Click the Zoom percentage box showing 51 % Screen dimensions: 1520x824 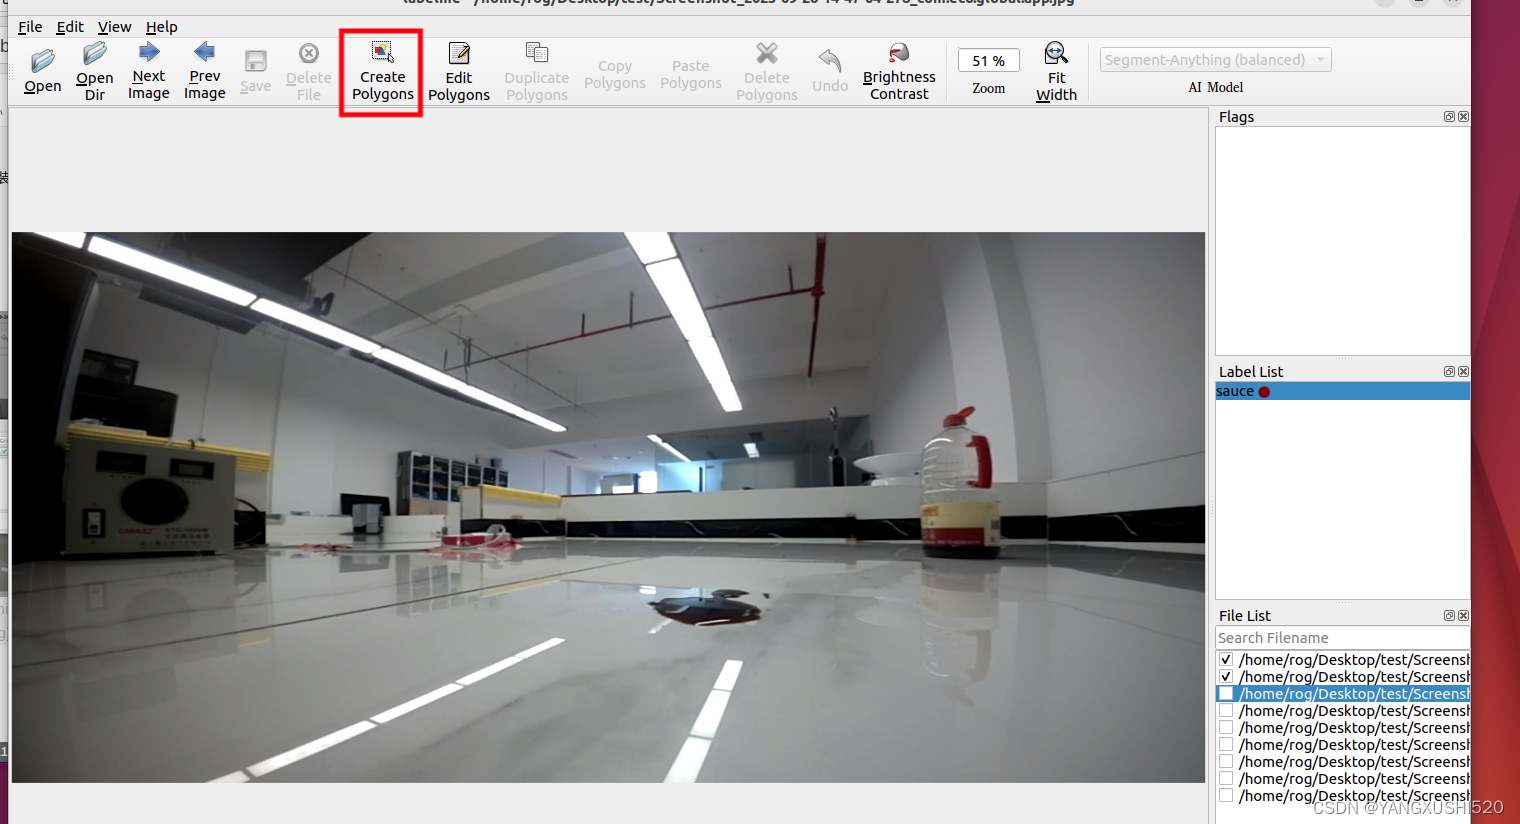pyautogui.click(x=989, y=61)
